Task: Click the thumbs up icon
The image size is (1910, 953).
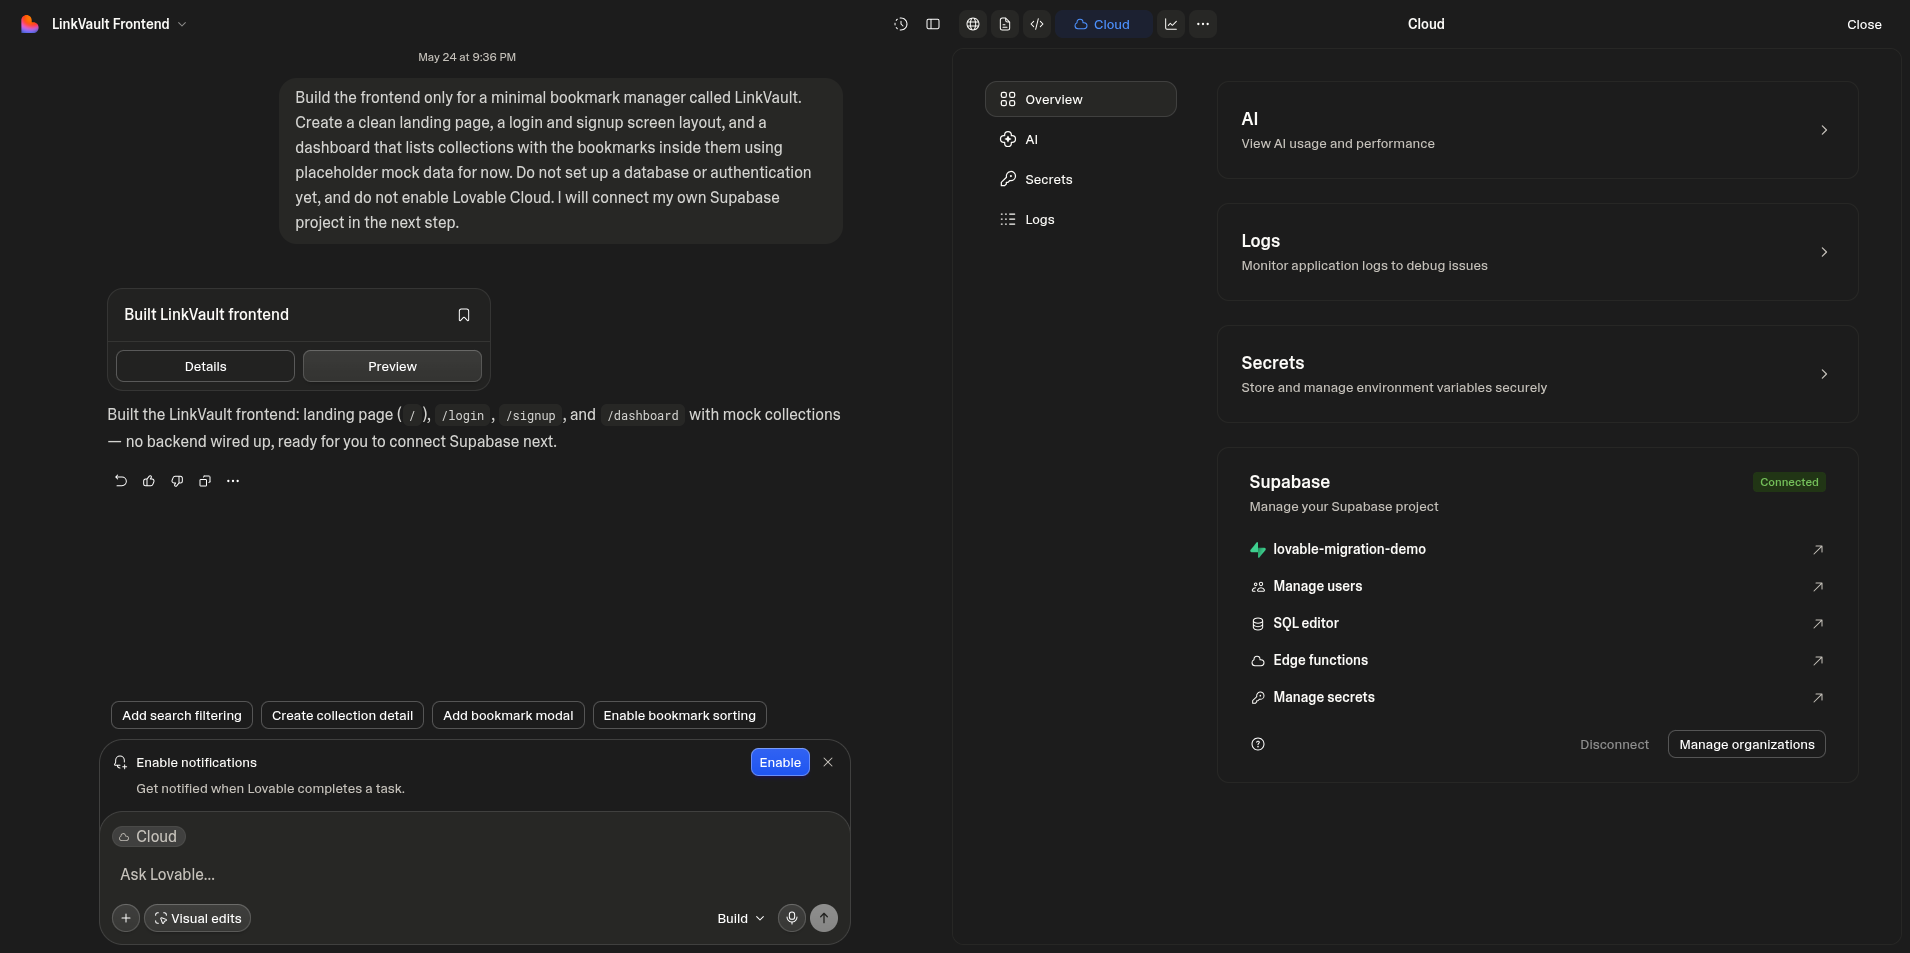Action: tap(149, 481)
